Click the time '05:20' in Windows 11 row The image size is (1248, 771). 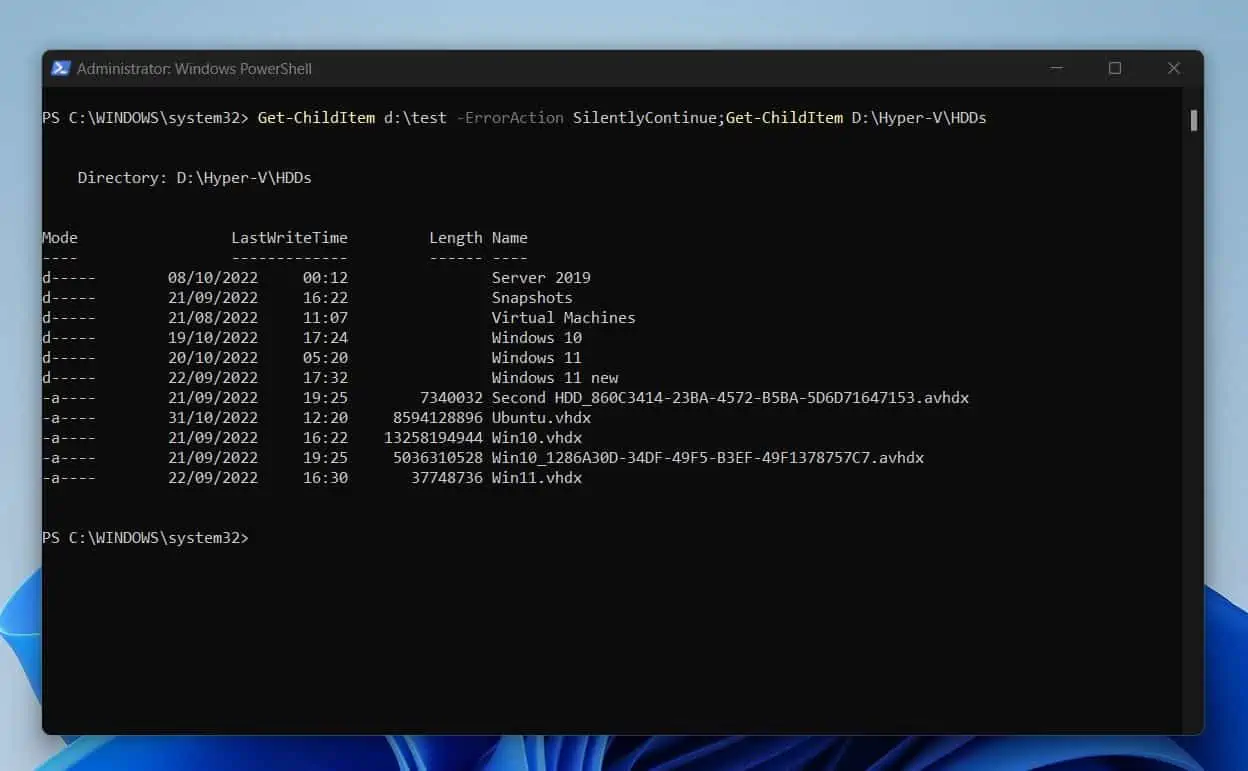325,358
